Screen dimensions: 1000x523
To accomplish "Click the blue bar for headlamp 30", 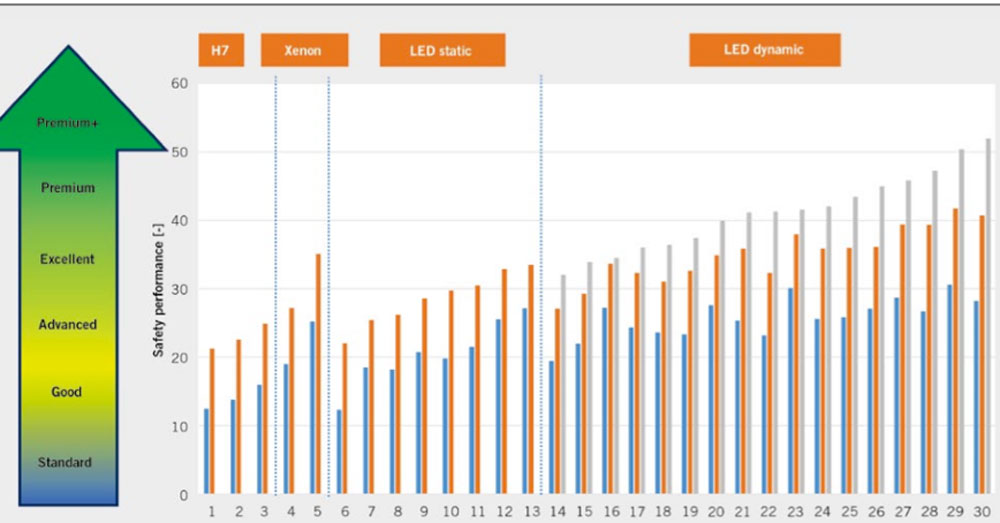I will 976,397.
